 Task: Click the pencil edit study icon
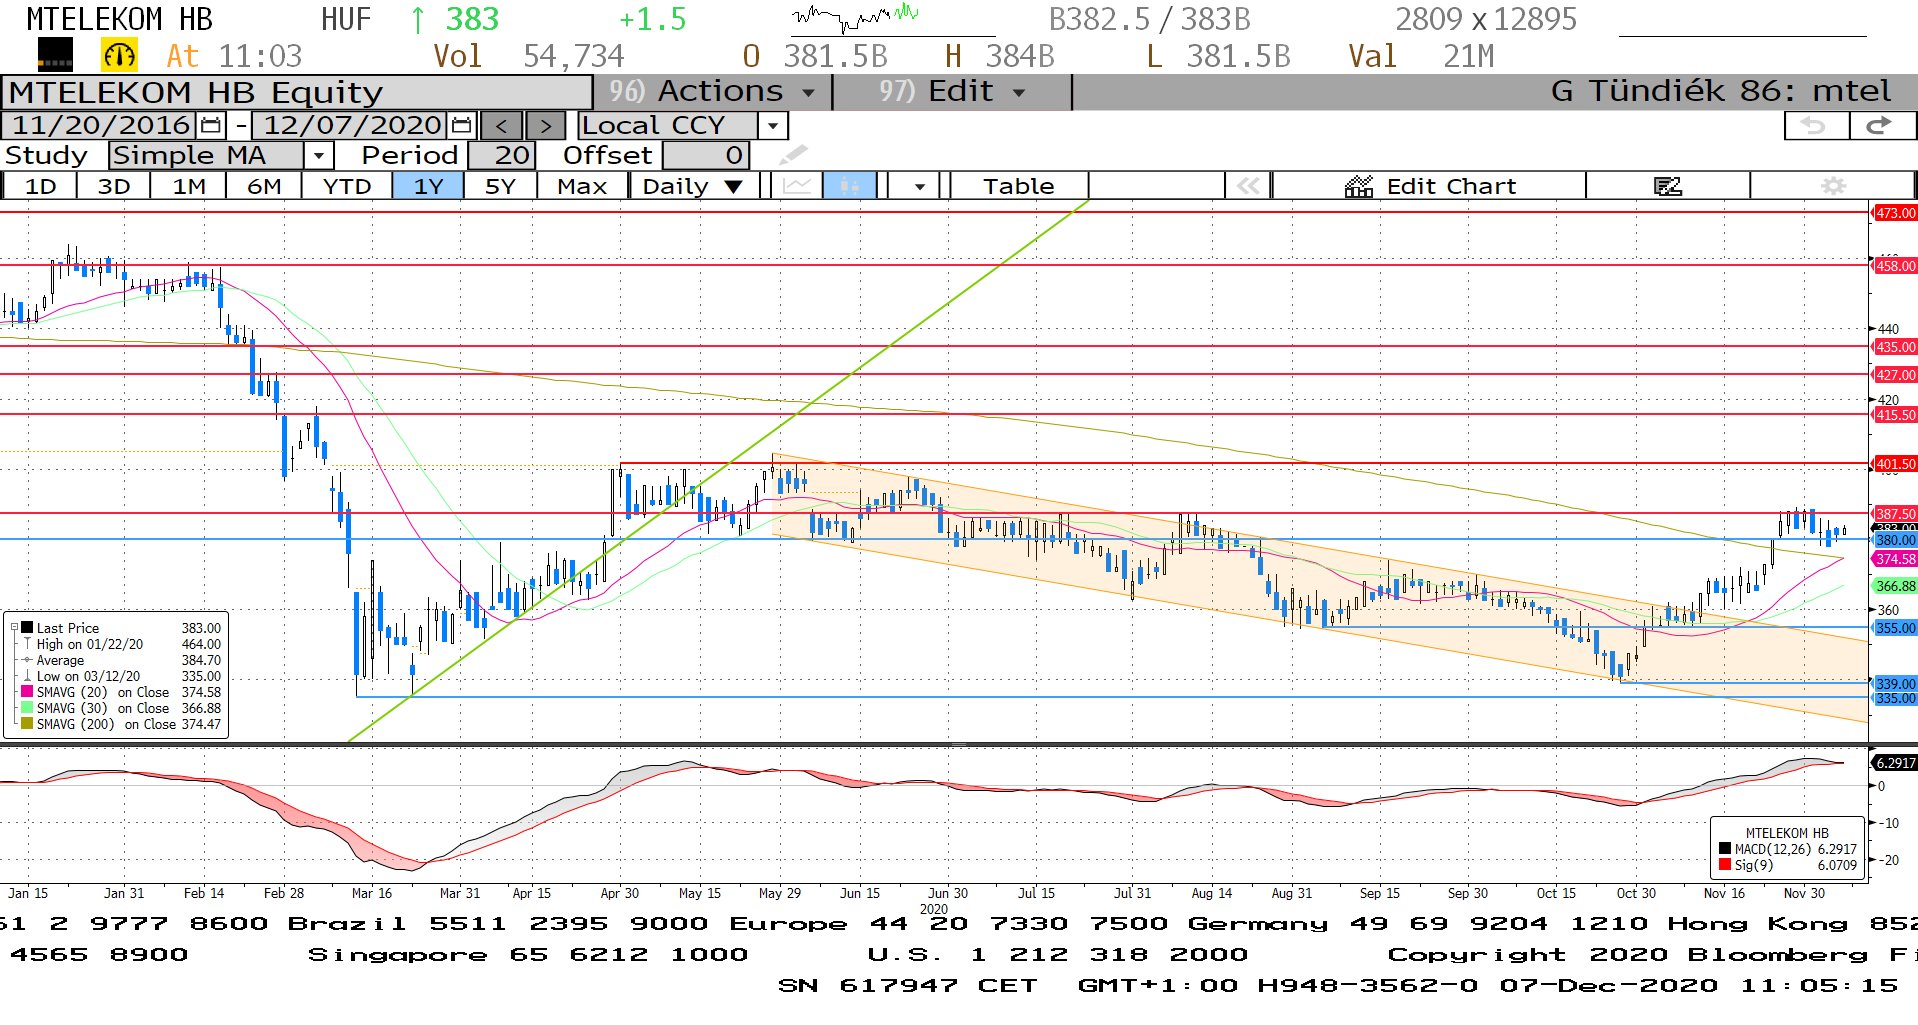coord(793,155)
